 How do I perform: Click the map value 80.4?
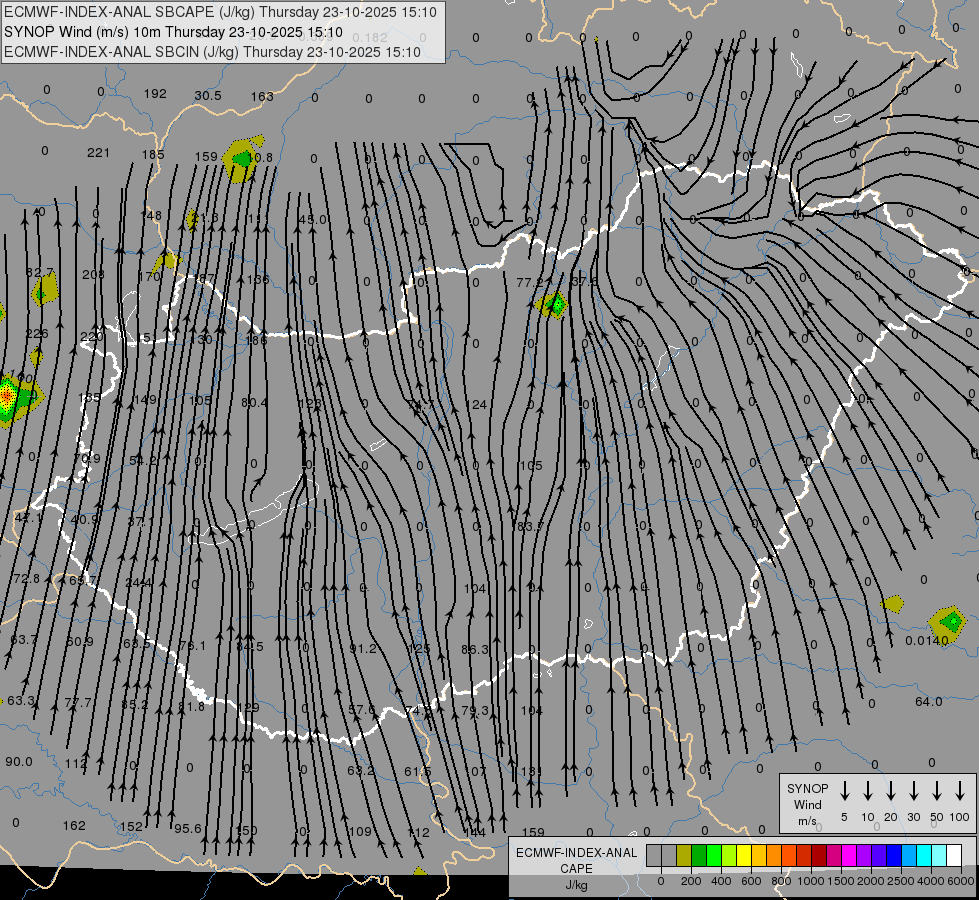point(254,402)
